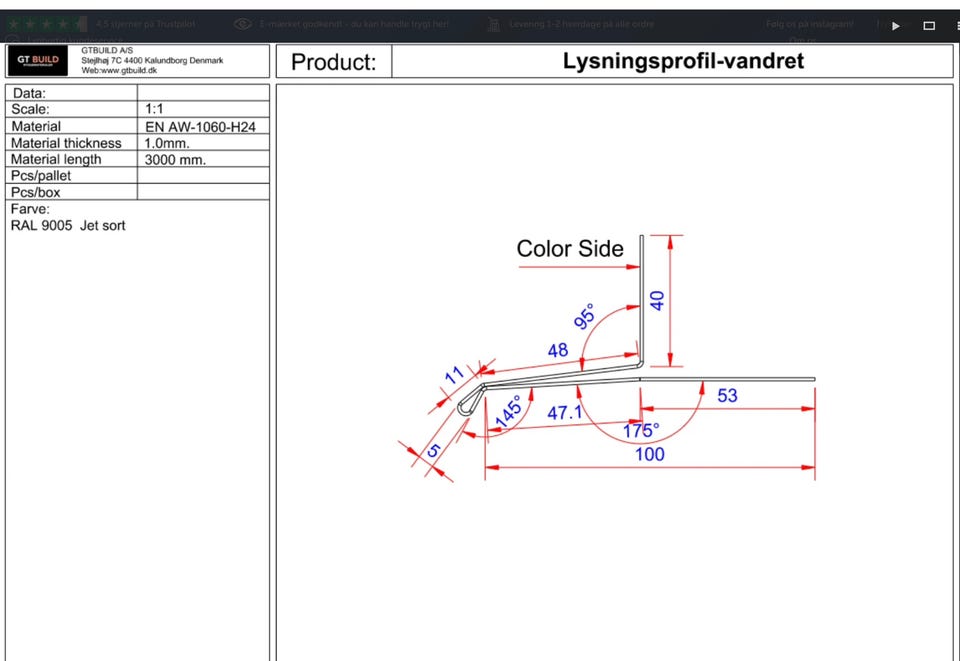Toggle fullscreen with the rectangle icon
The image size is (960, 661).
pyautogui.click(x=929, y=26)
